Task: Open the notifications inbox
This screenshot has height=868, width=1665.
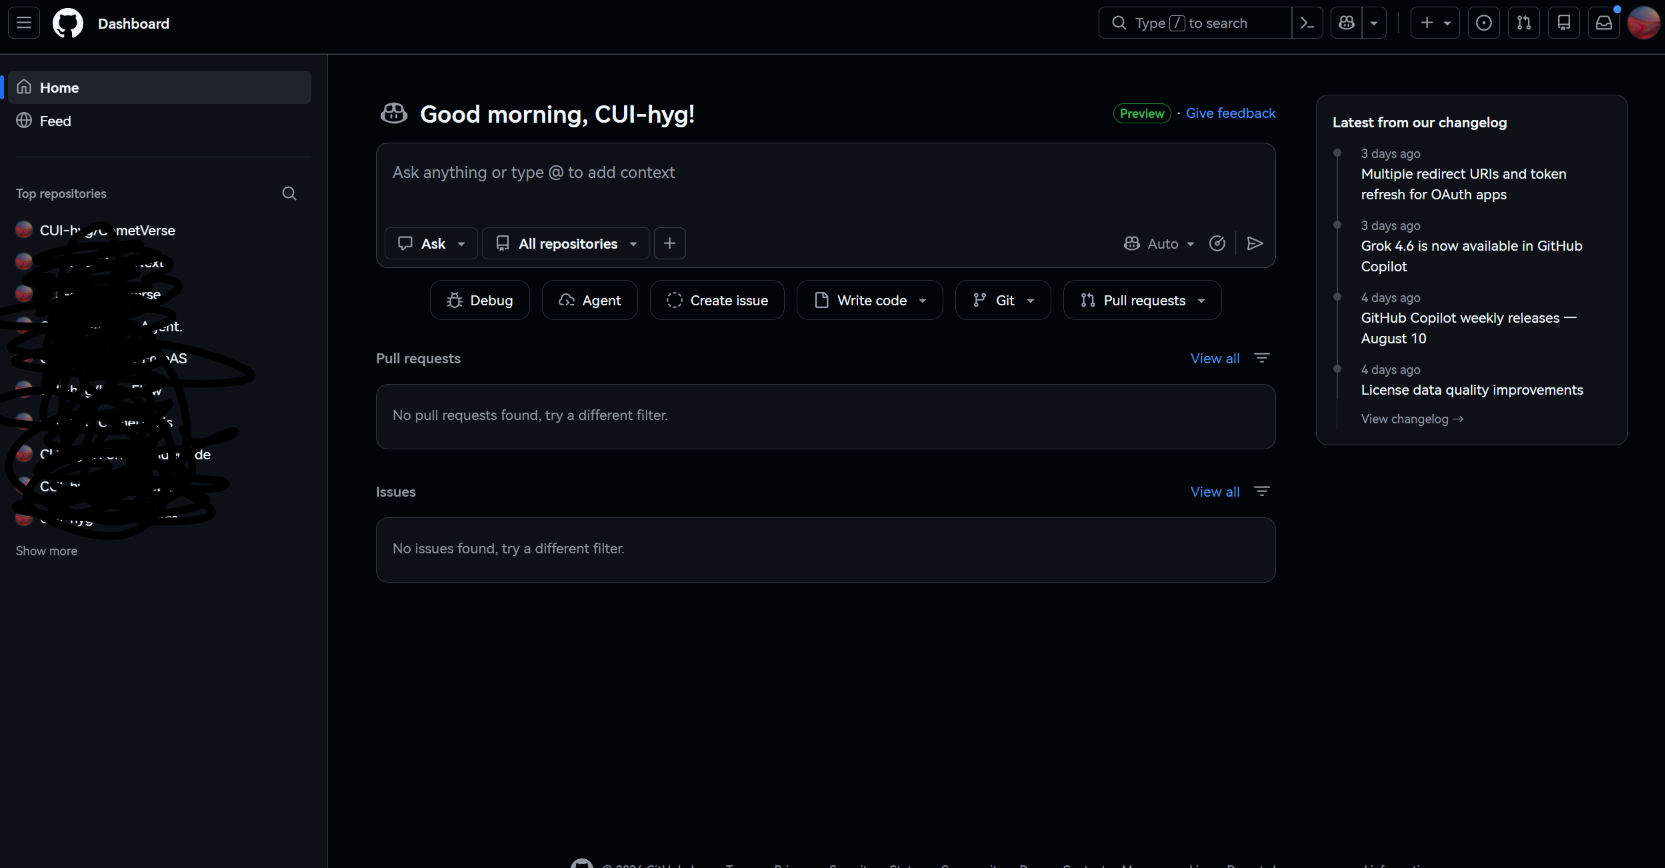Action: 1604,23
